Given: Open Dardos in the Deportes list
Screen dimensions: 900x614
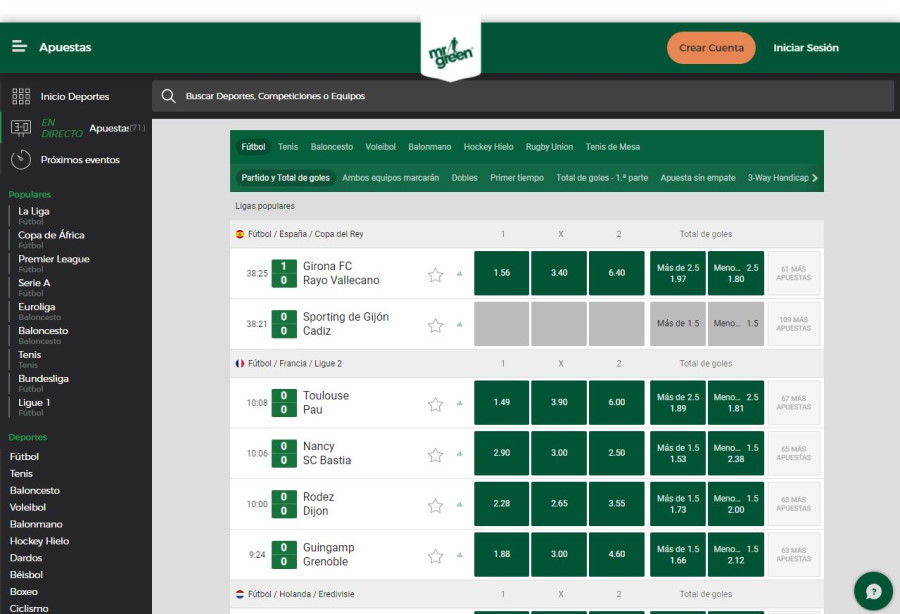Looking at the screenshot, I should (26, 558).
